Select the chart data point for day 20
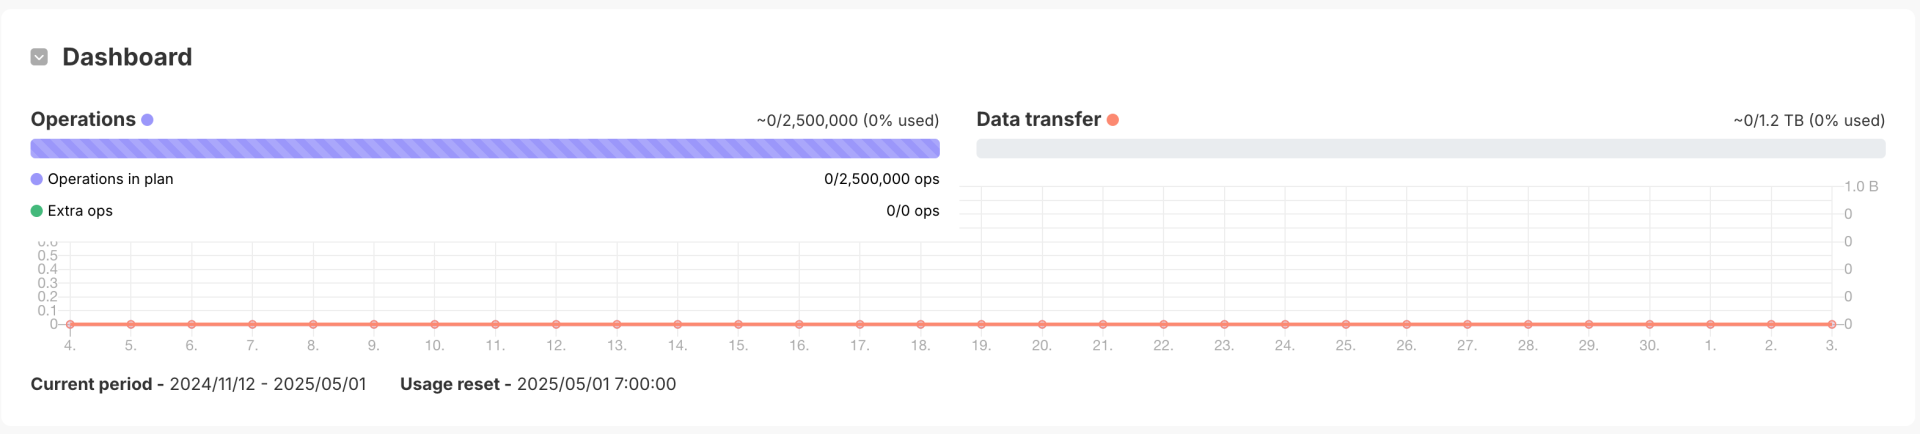Image resolution: width=1920 pixels, height=434 pixels. coord(1042,324)
